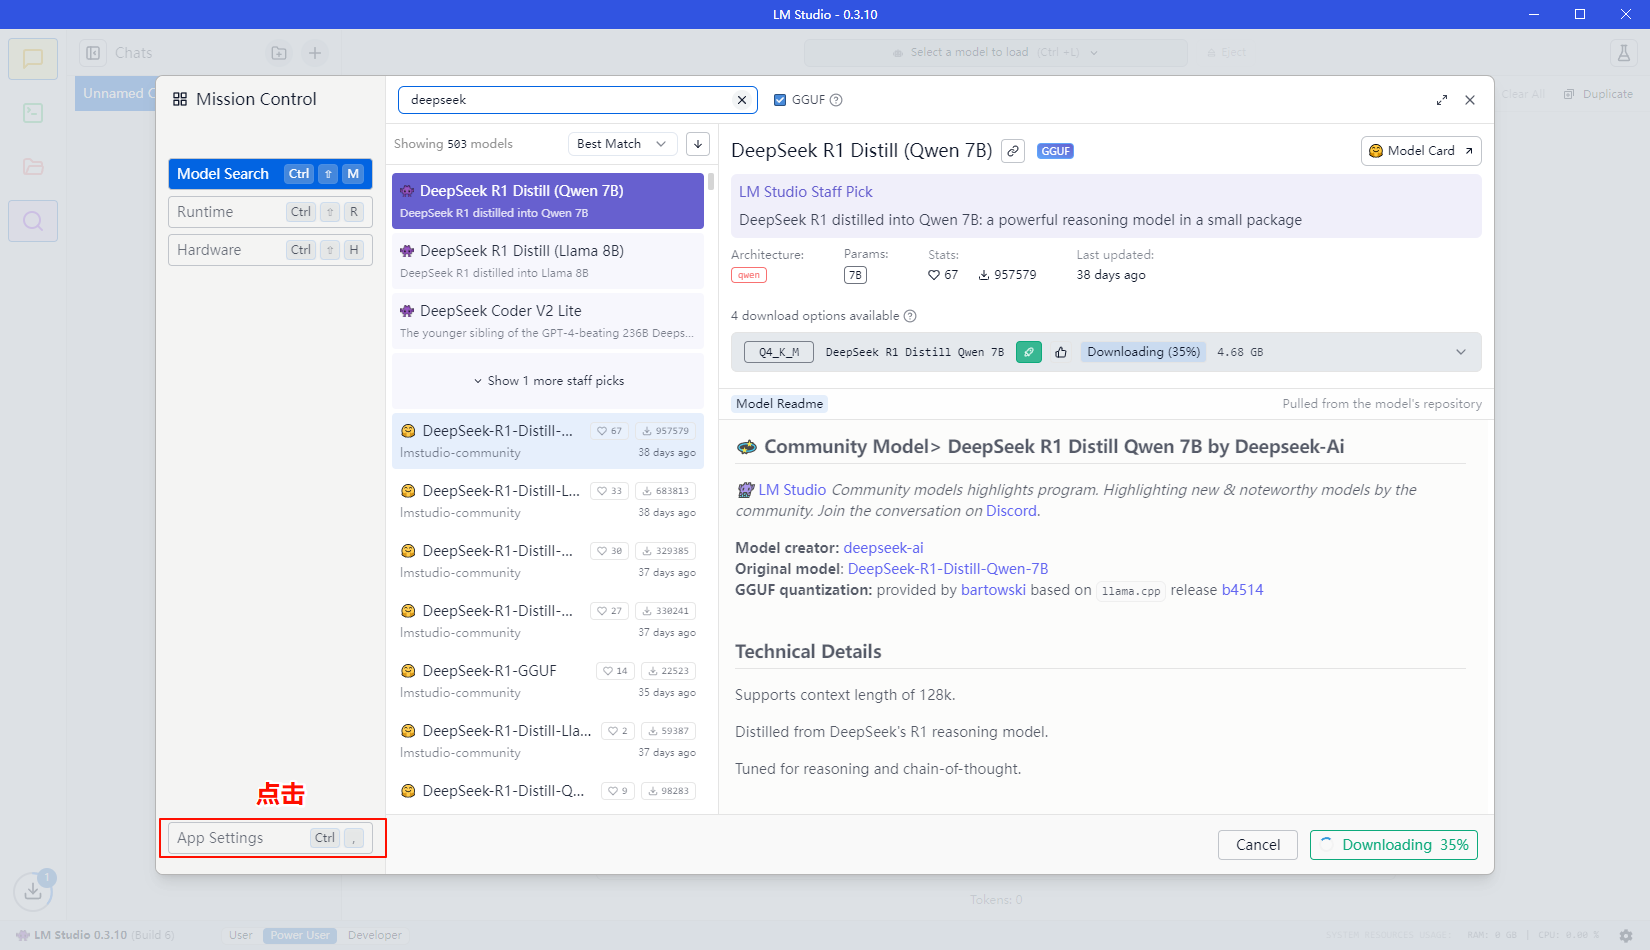Open the Best Match sort dropdown
This screenshot has width=1650, height=950.
pyautogui.click(x=621, y=144)
